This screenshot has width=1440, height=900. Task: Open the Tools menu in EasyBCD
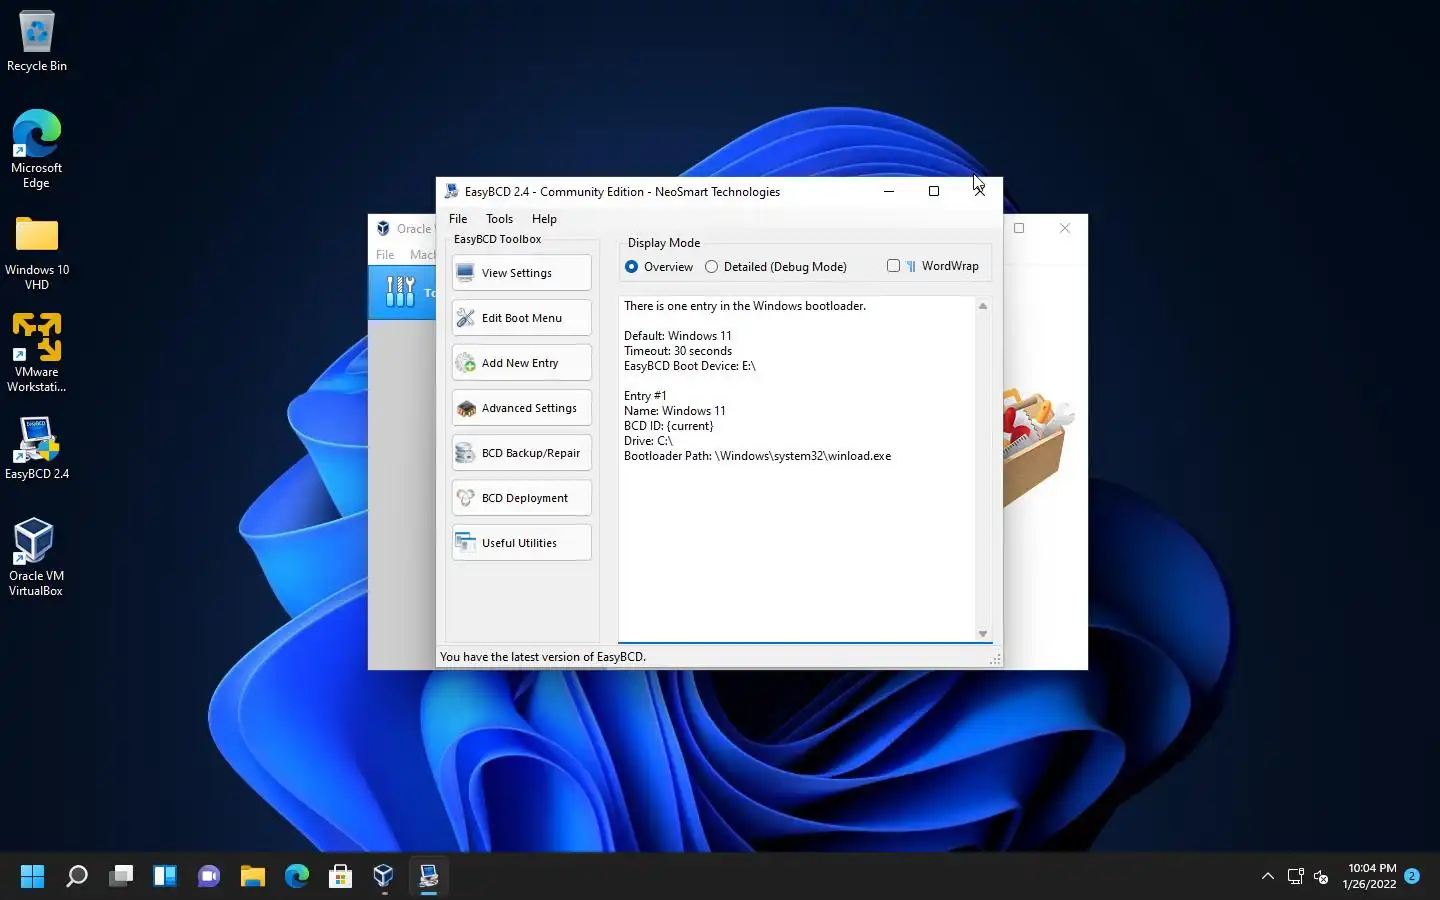click(499, 219)
